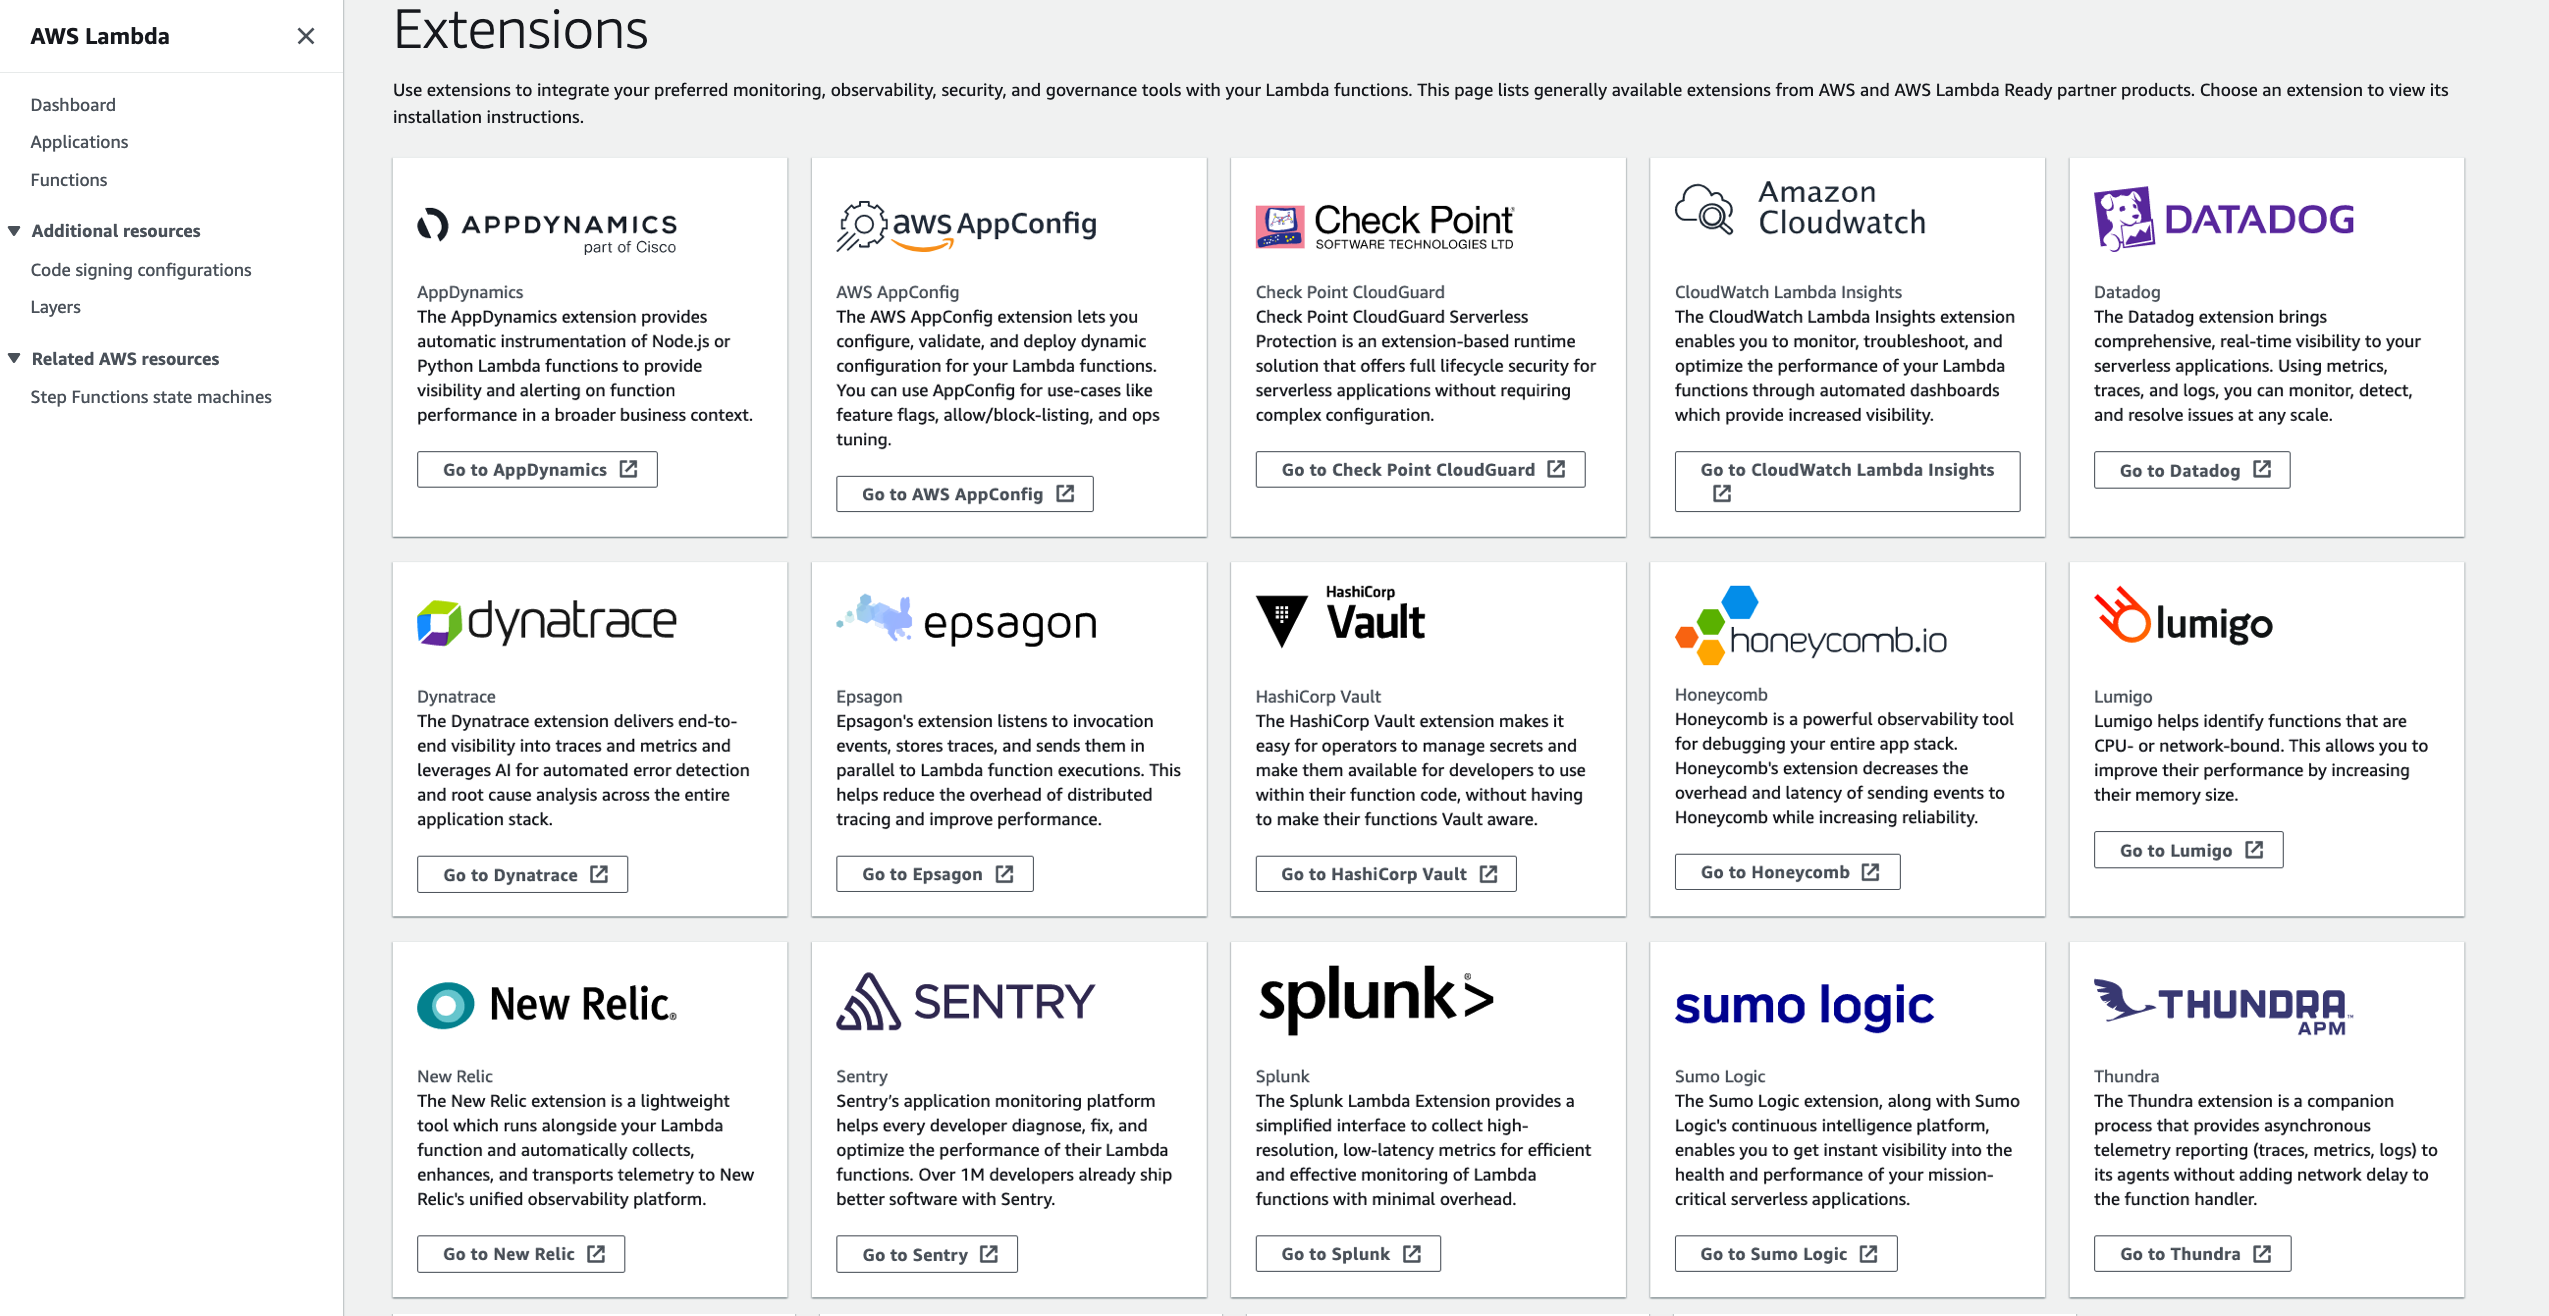Viewport: 2549px width, 1316px height.
Task: Open Layers in the sidebar
Action: tap(55, 307)
